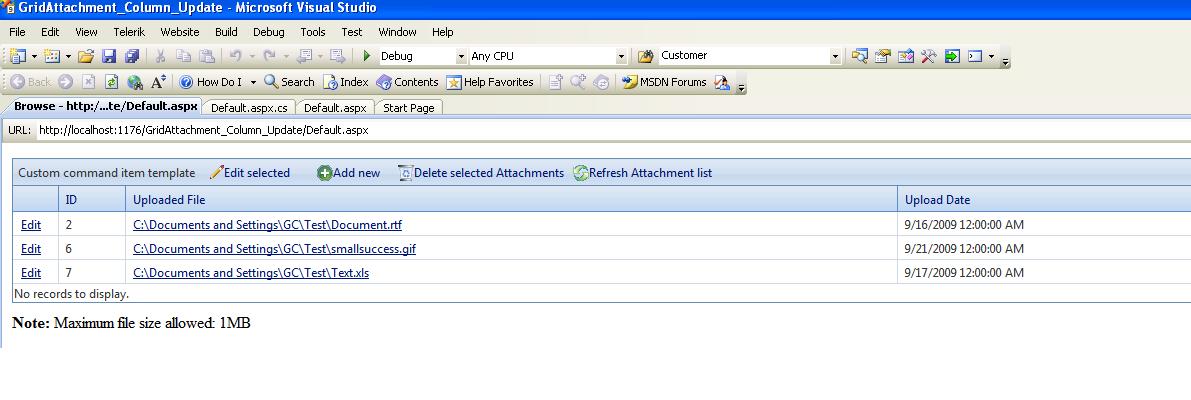
Task: Open the Any CPU platform dropdown
Action: coord(621,56)
